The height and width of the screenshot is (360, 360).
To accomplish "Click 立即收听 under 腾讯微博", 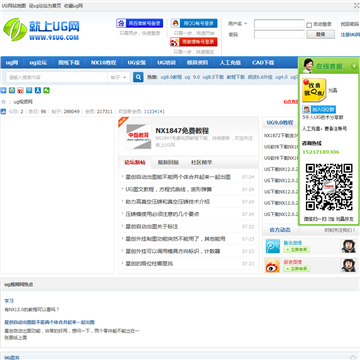I will pyautogui.click(x=297, y=249).
